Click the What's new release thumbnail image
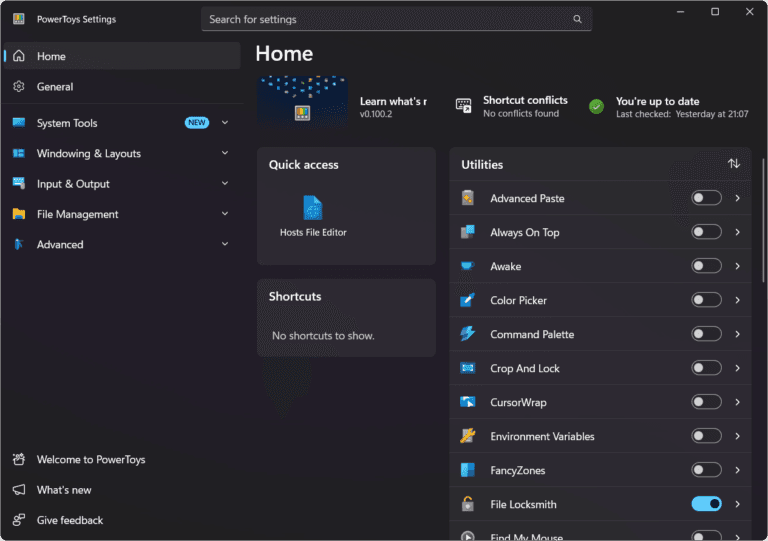 (x=303, y=101)
